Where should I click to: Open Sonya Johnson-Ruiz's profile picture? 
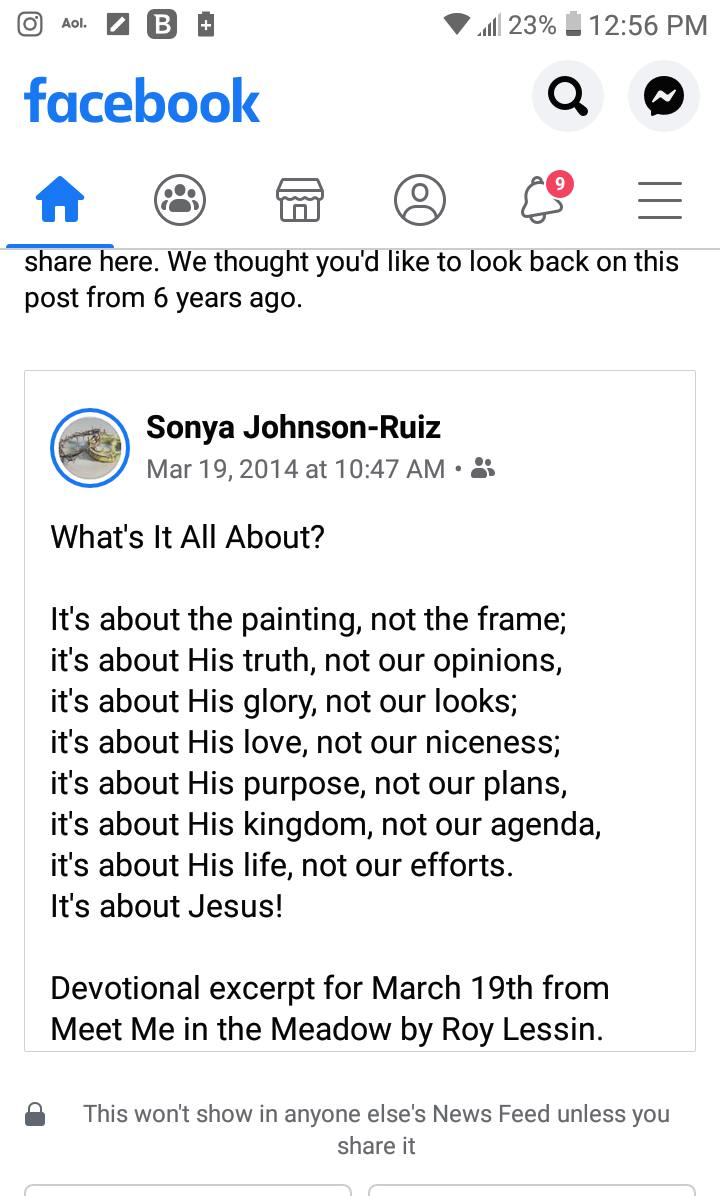(90, 448)
